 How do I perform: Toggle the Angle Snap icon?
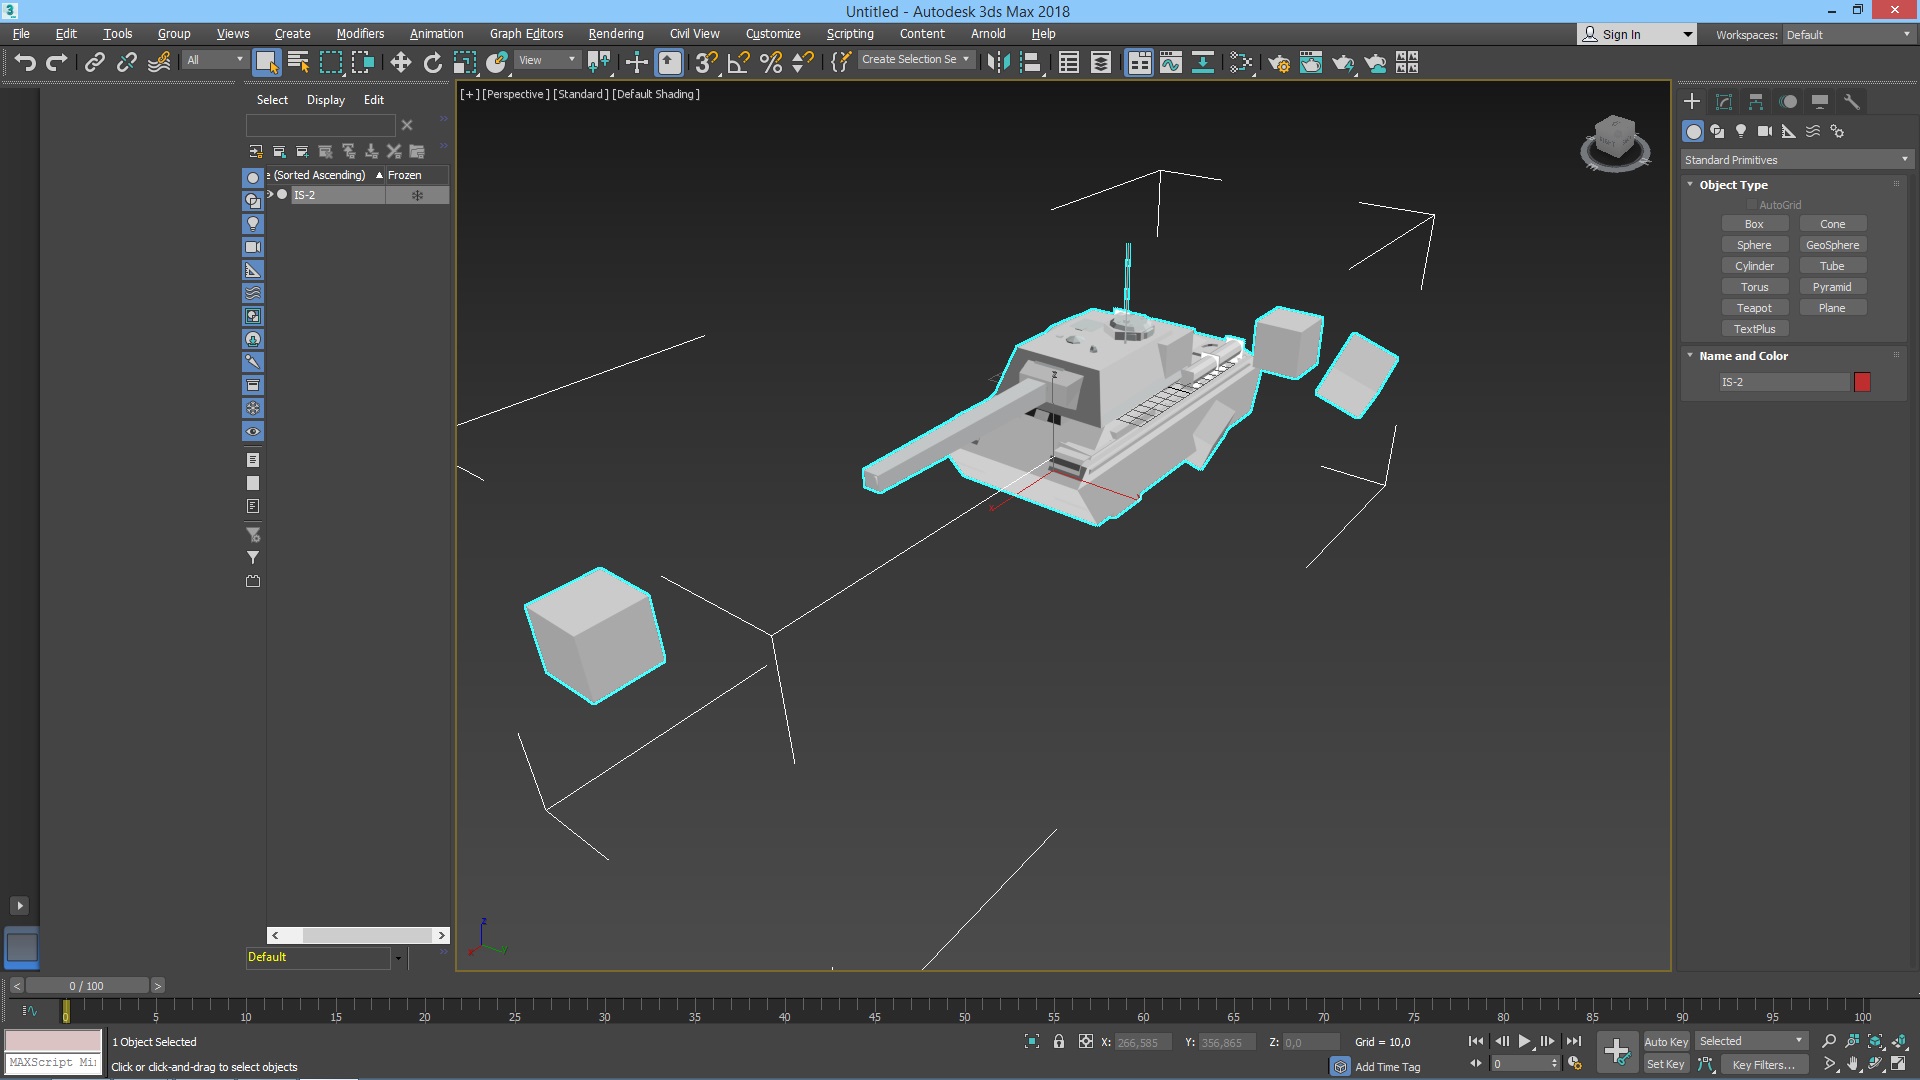[738, 63]
